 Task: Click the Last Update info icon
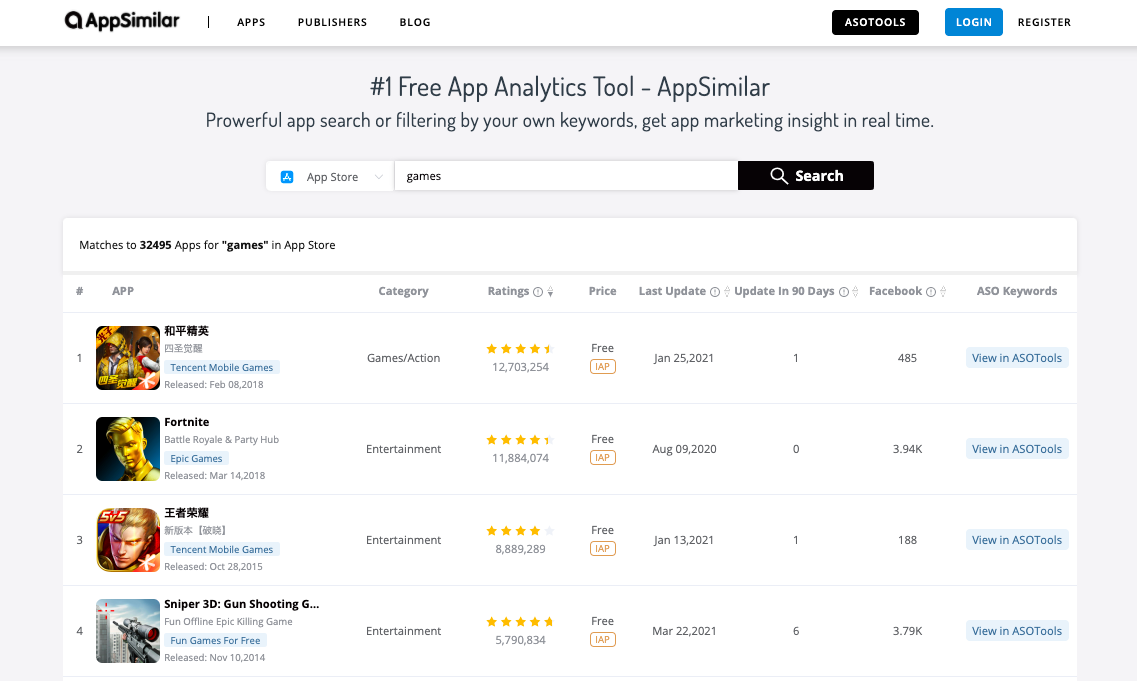[714, 292]
